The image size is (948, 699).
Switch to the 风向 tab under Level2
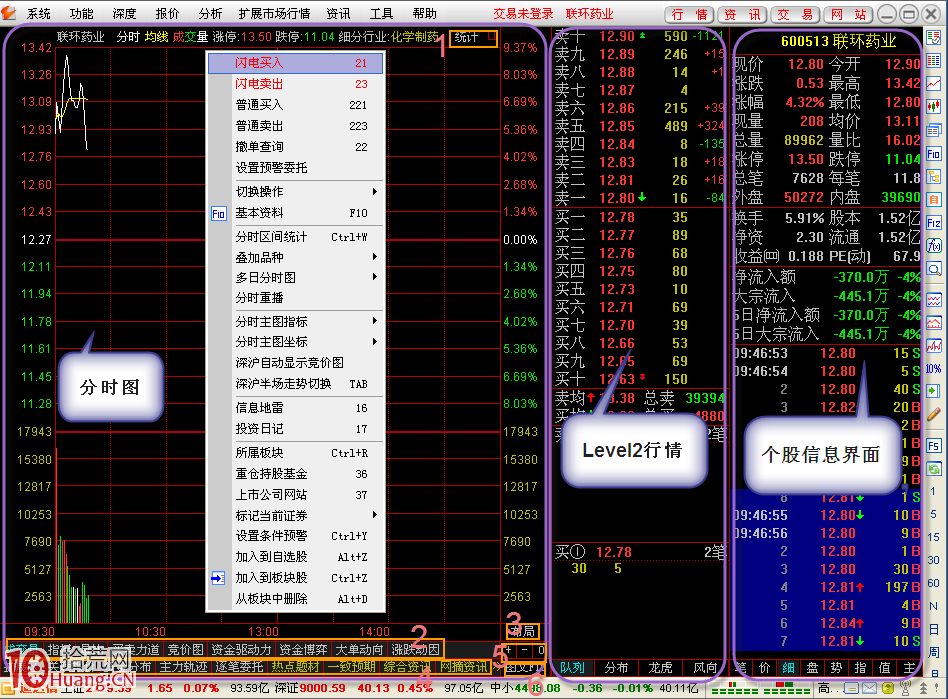coord(704,668)
